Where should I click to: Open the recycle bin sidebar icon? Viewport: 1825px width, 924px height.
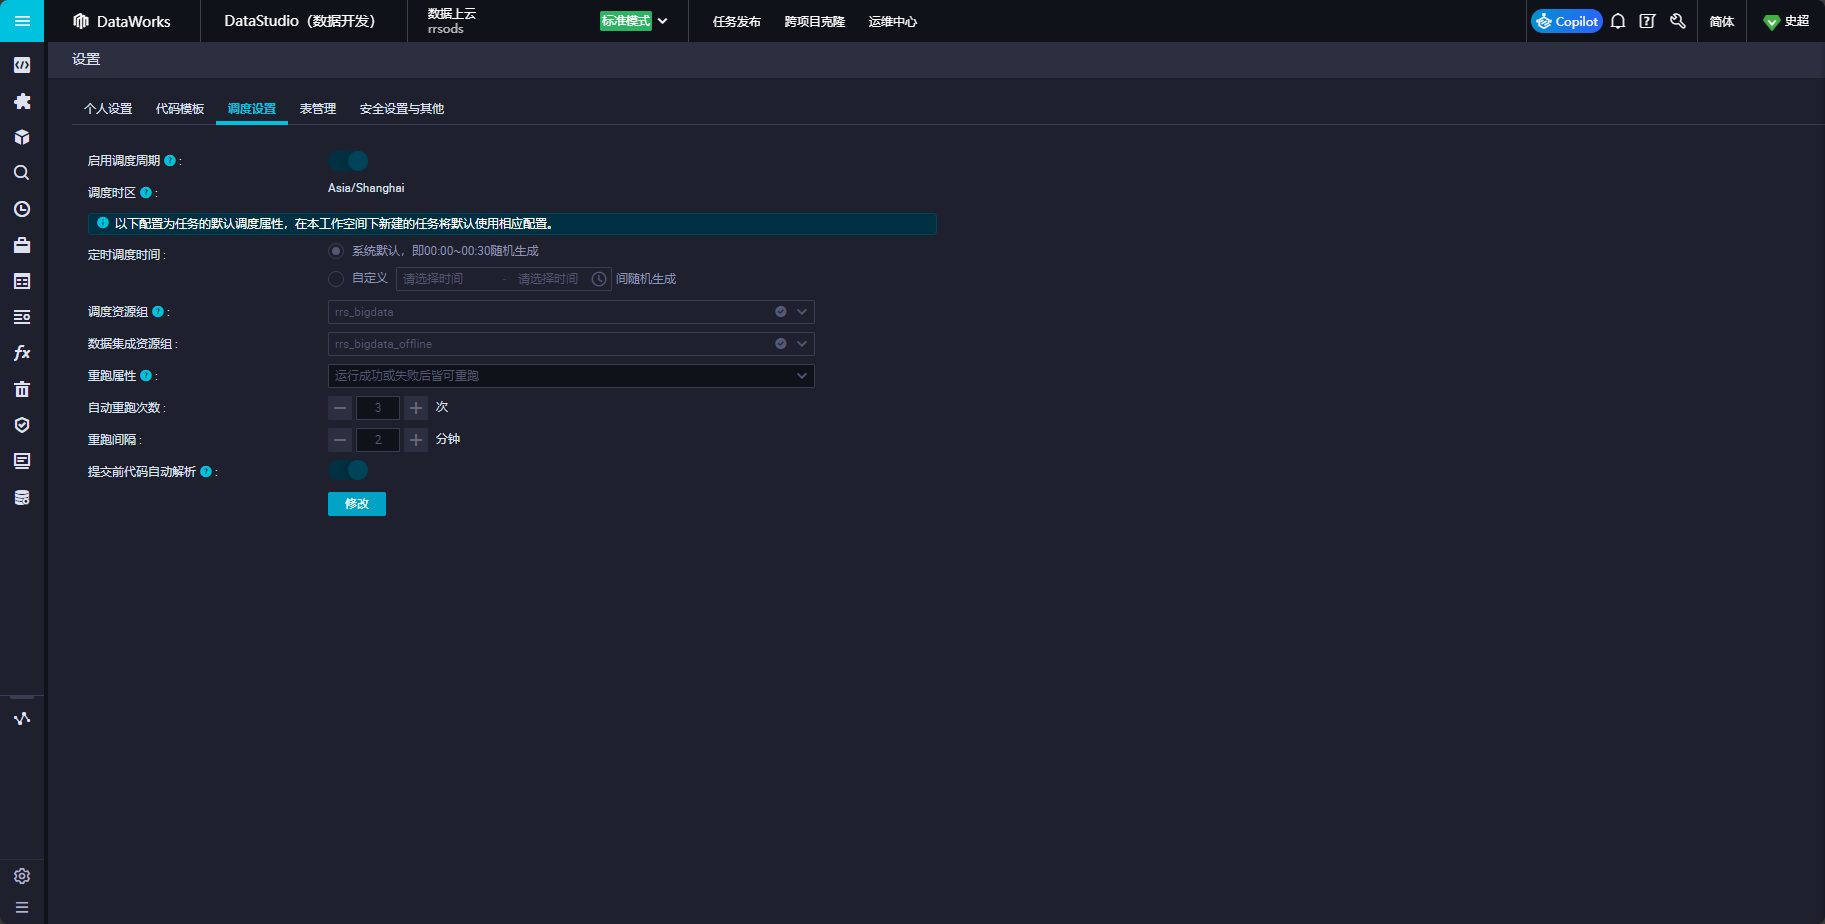pyautogui.click(x=22, y=389)
